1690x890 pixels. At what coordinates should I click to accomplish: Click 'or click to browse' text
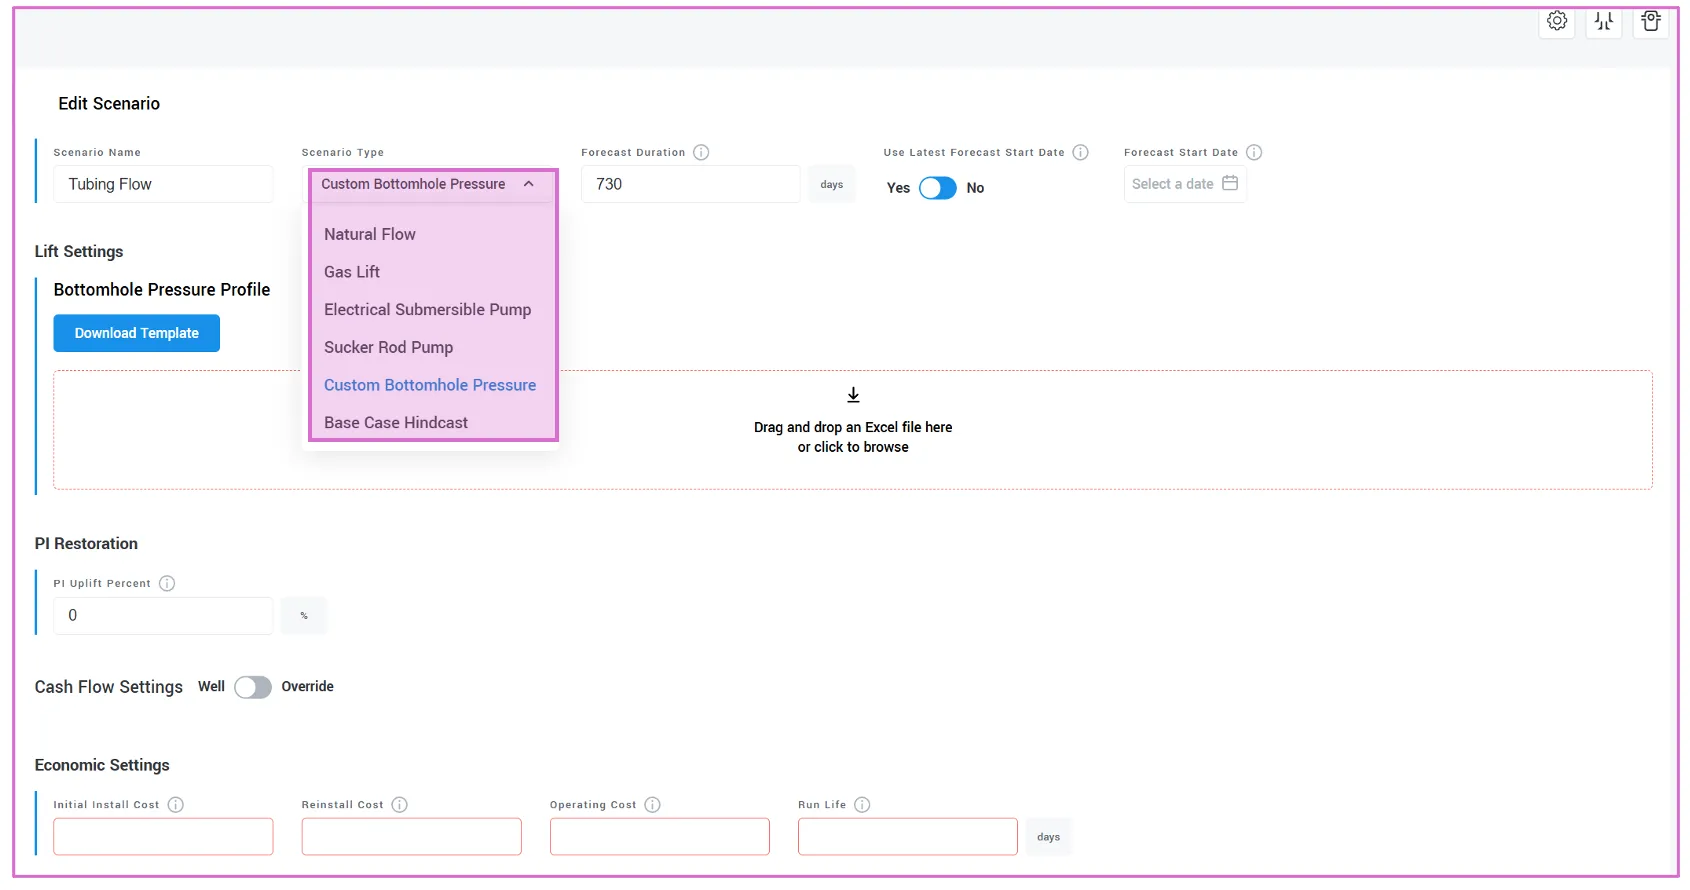click(x=853, y=448)
